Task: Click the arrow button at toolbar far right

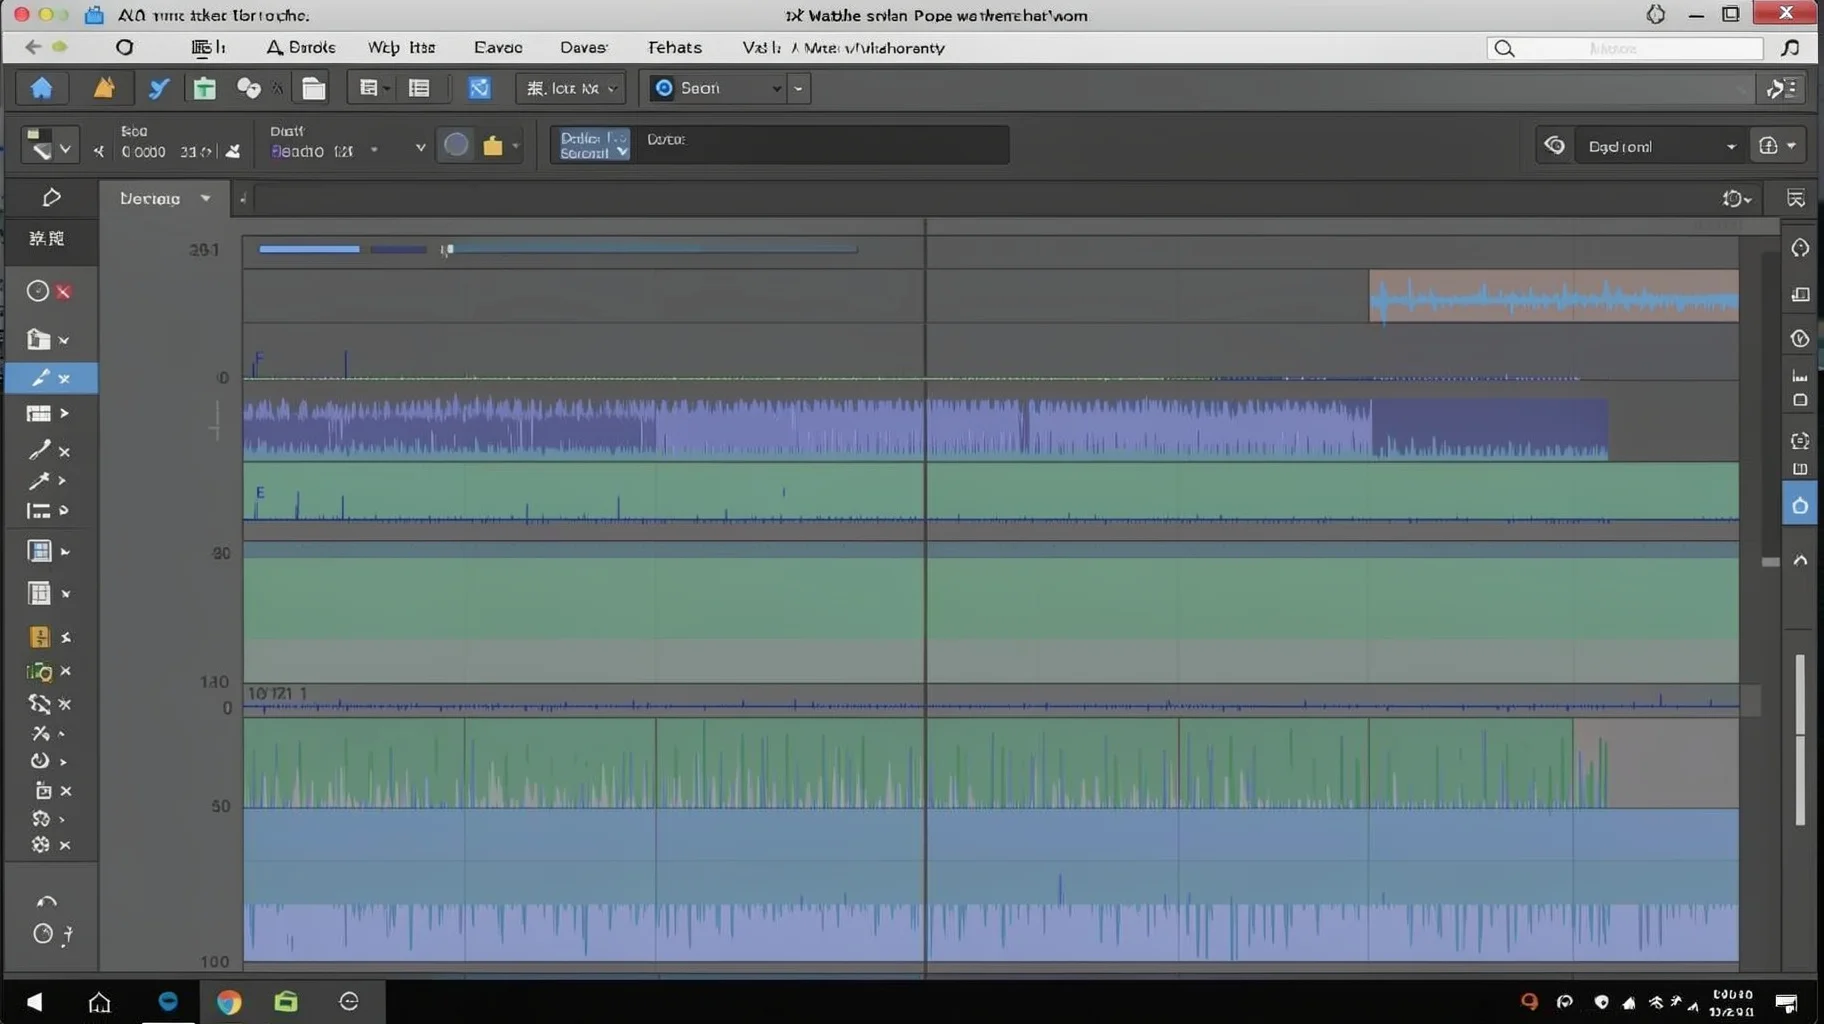Action: click(1781, 88)
